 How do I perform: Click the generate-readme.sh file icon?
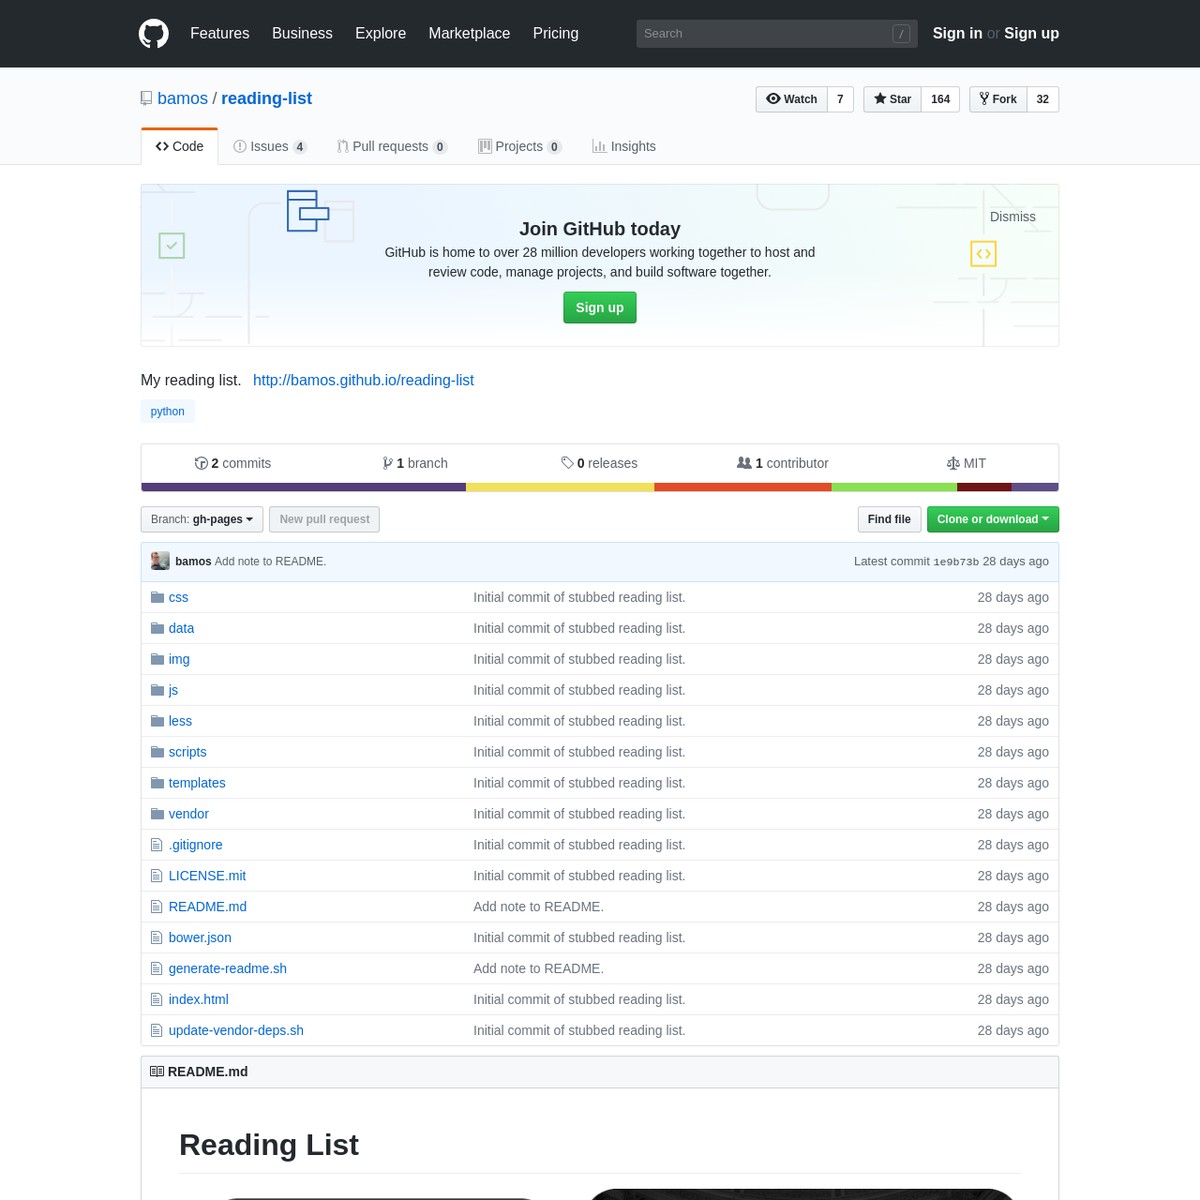[156, 969]
